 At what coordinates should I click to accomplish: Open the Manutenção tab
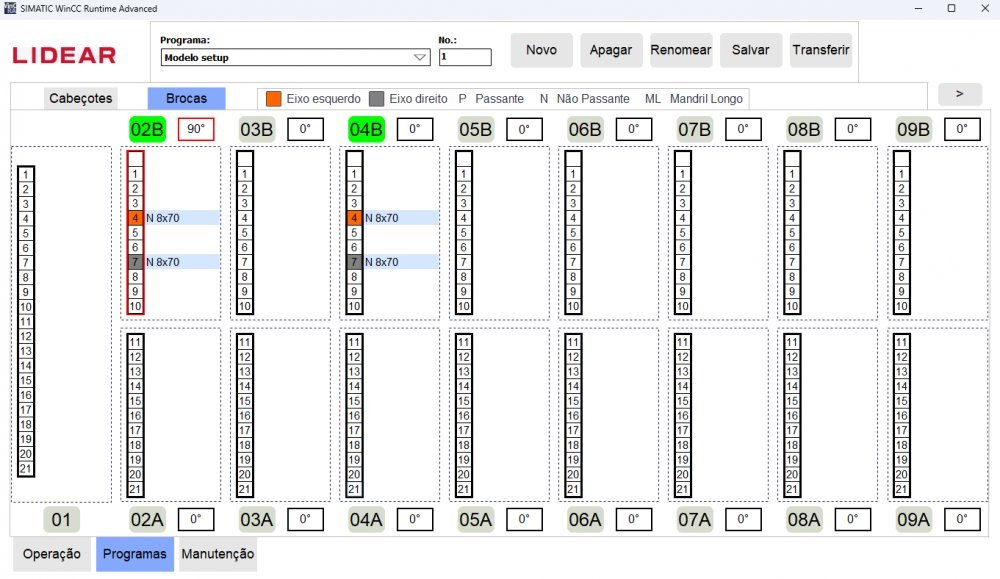pyautogui.click(x=217, y=554)
